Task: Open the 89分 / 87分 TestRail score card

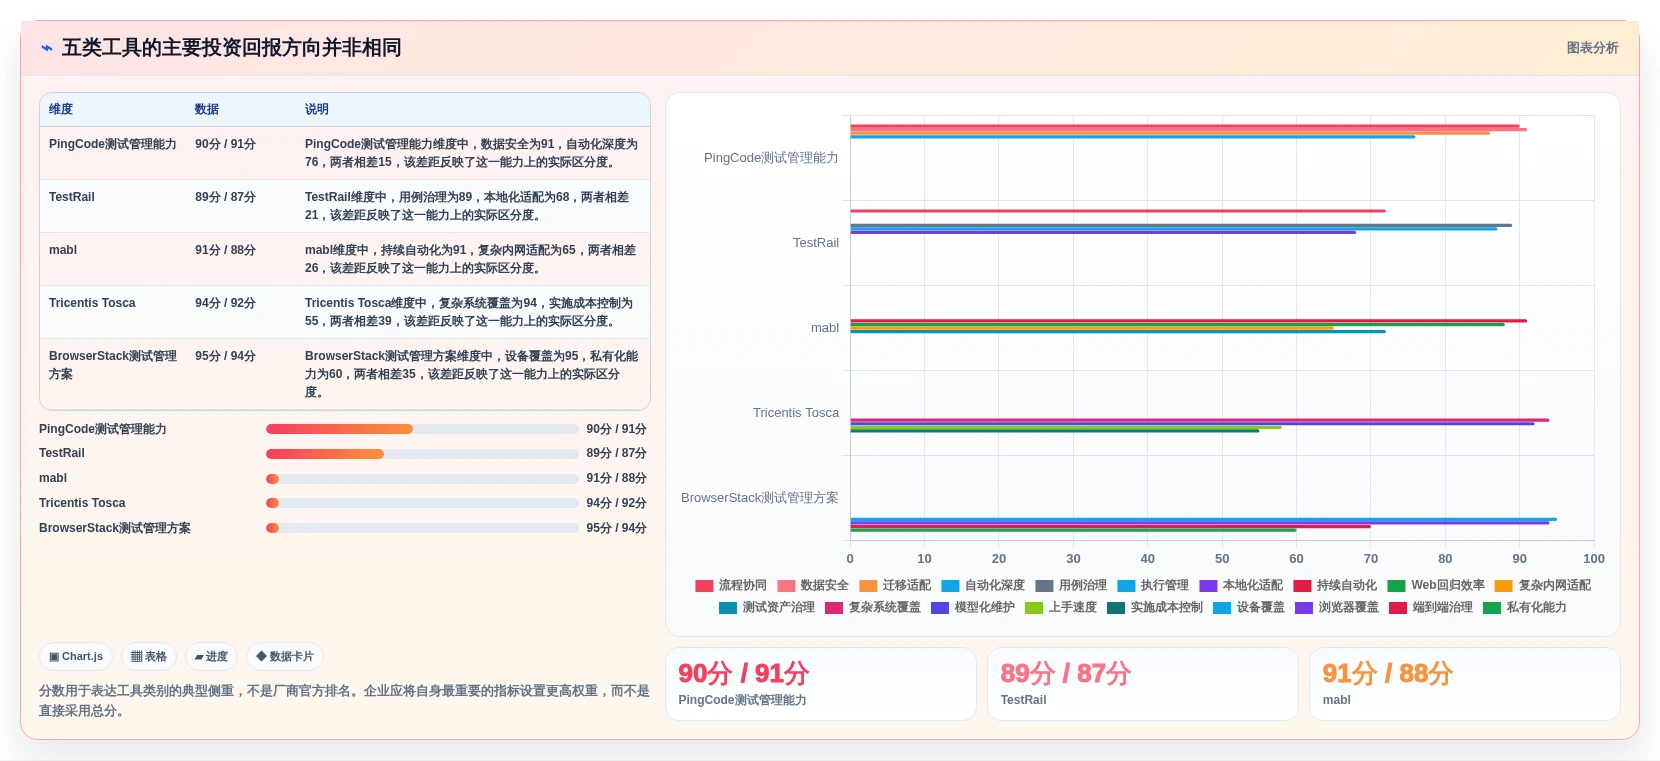Action: coord(1143,684)
